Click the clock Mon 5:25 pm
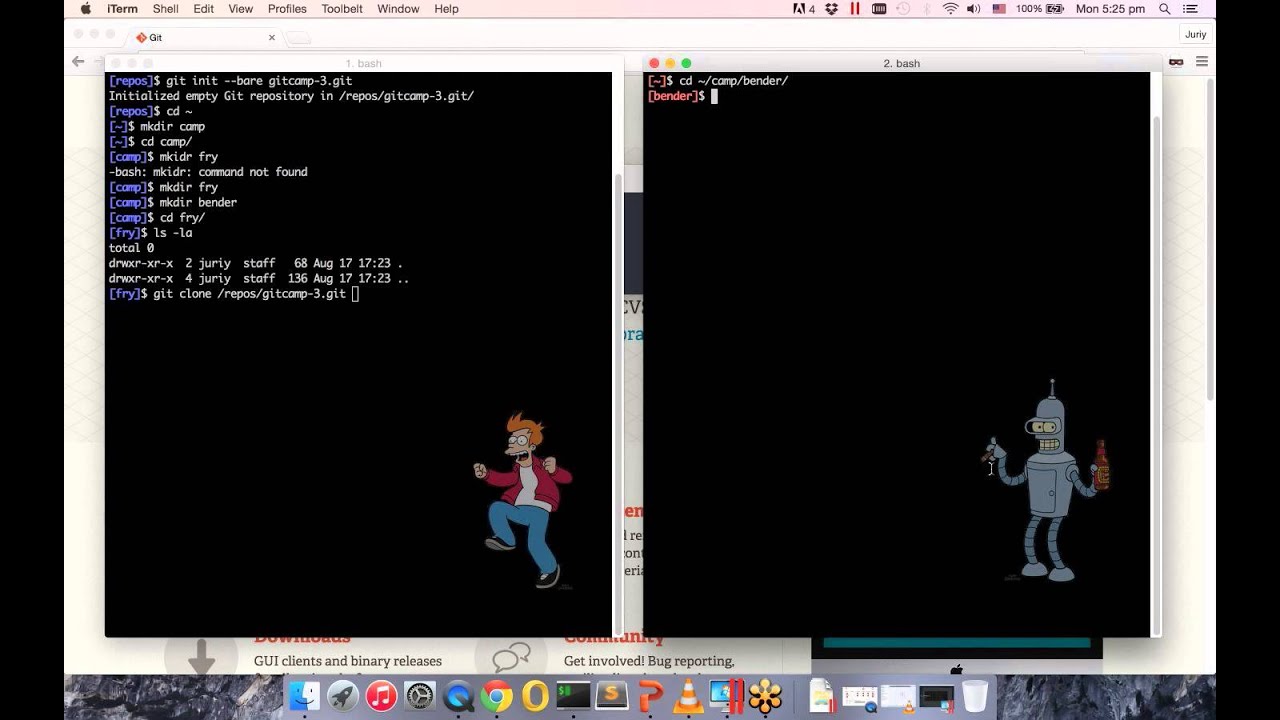 pyautogui.click(x=1110, y=9)
